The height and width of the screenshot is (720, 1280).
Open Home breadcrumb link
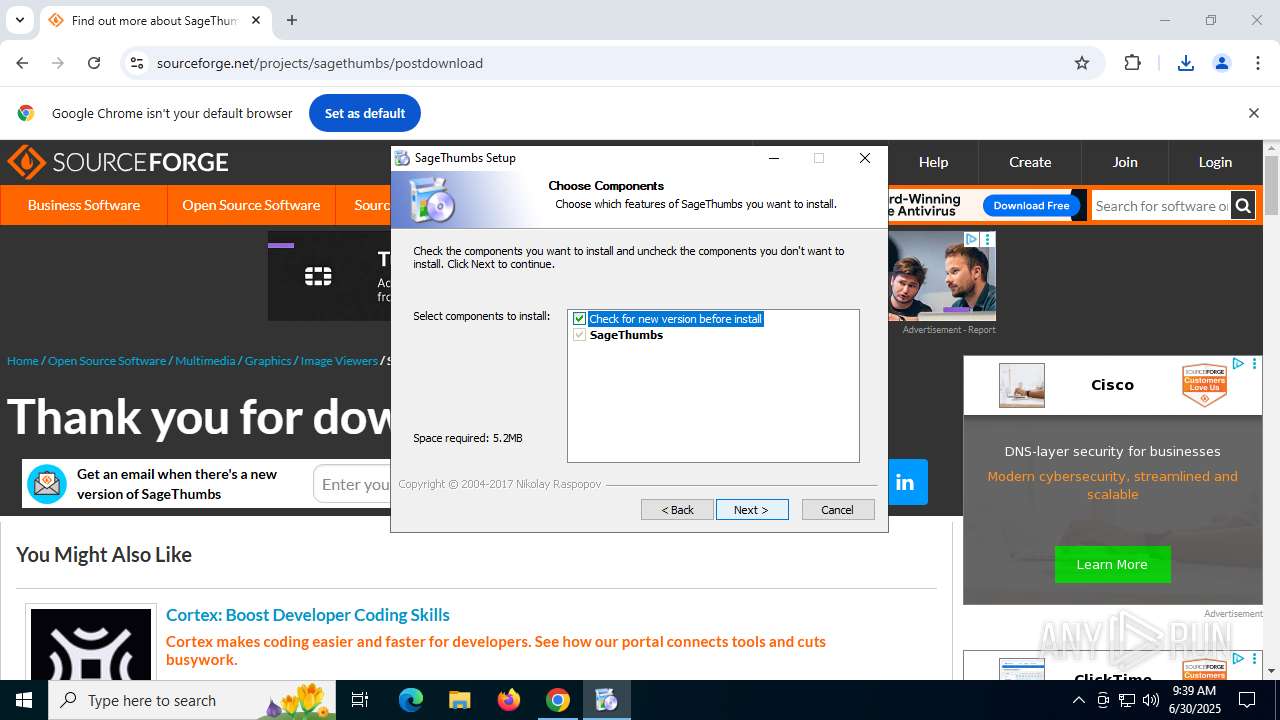(x=22, y=361)
